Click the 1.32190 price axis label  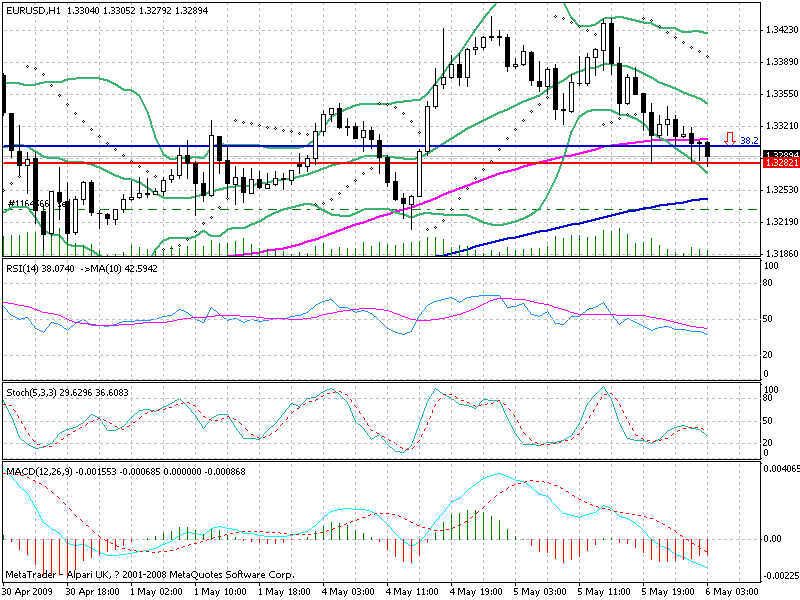(782, 221)
